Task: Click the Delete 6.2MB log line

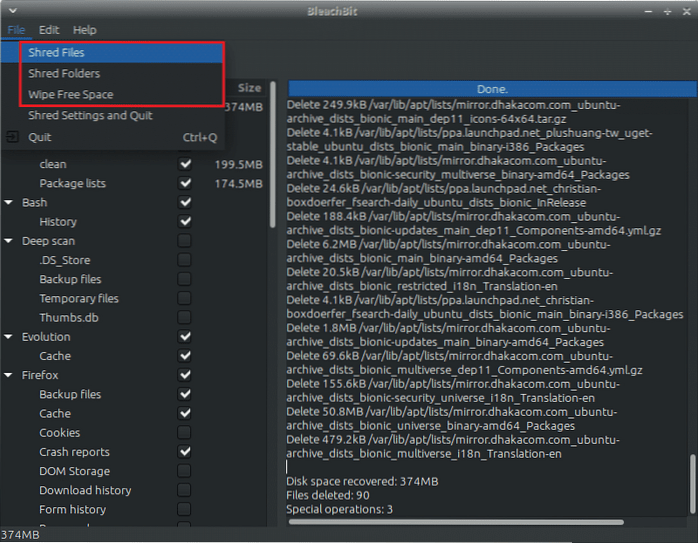Action: coord(448,251)
